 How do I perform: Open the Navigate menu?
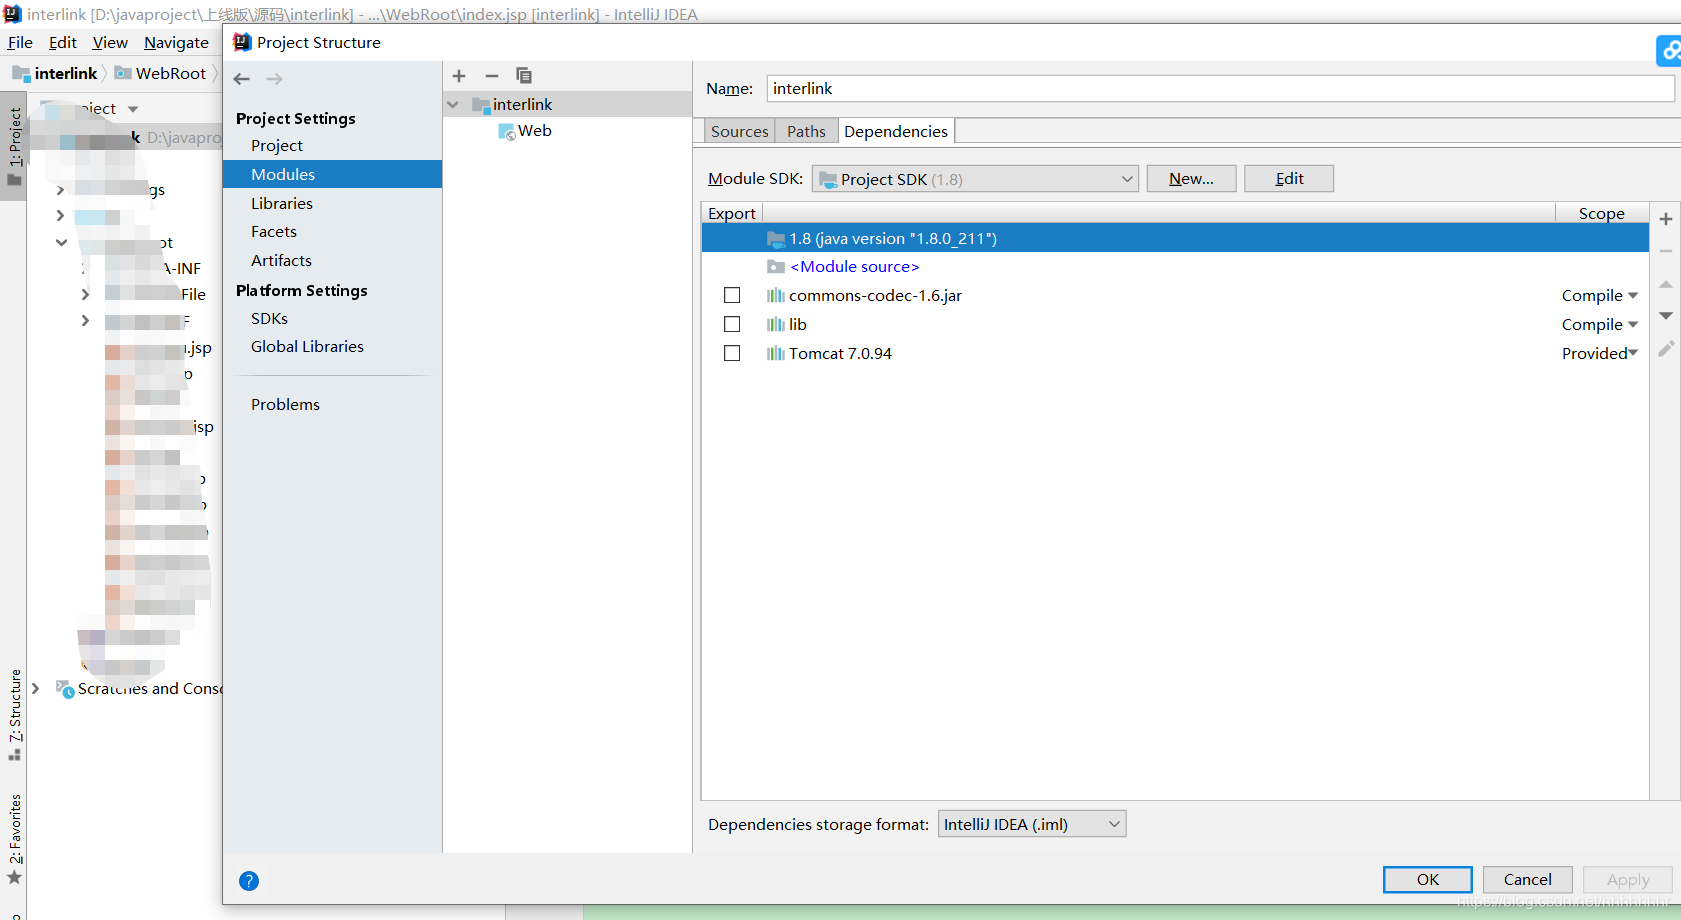tap(176, 43)
